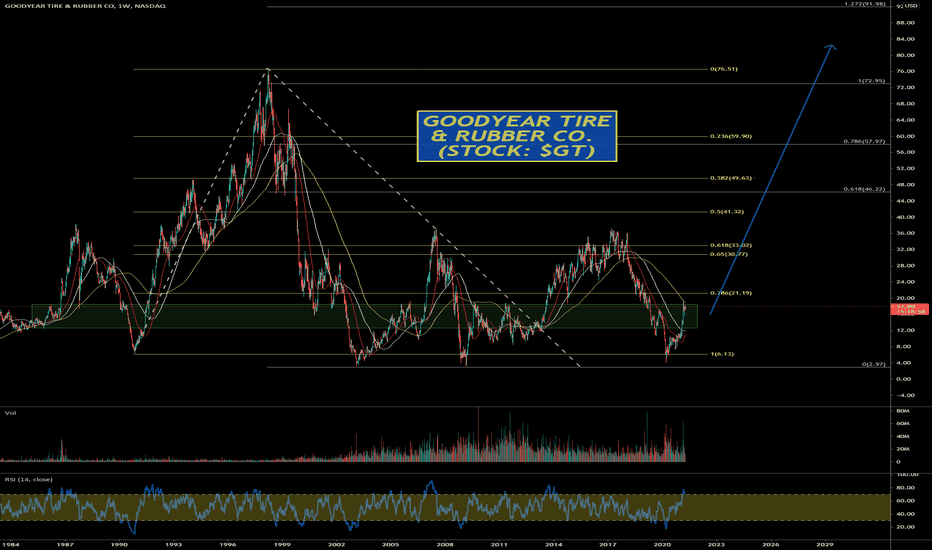Click 2008 on the time axis
The width and height of the screenshot is (932, 550).
click(x=445, y=544)
